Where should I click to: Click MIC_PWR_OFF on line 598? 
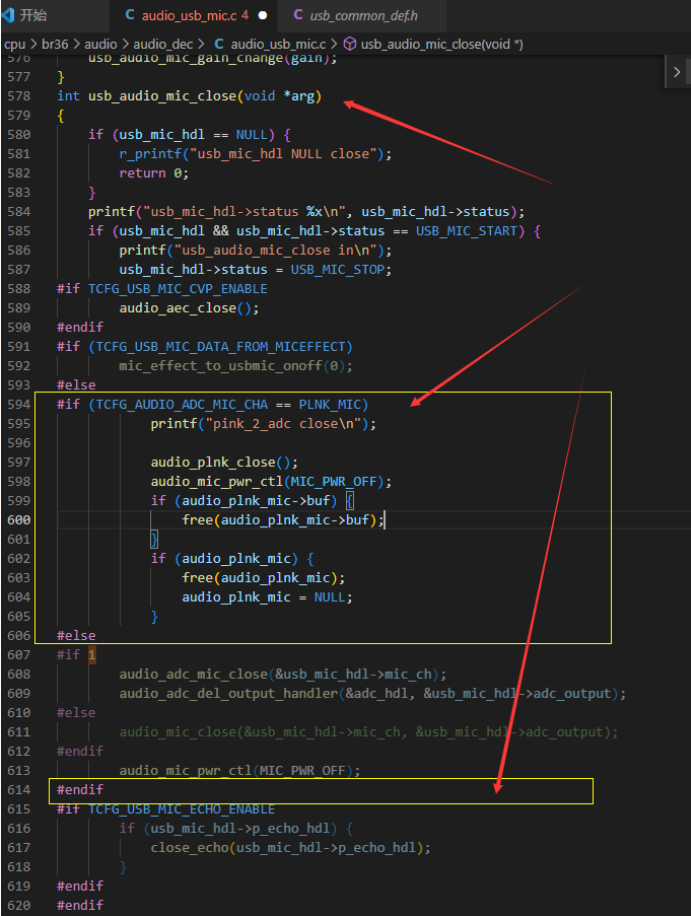[x=334, y=481]
